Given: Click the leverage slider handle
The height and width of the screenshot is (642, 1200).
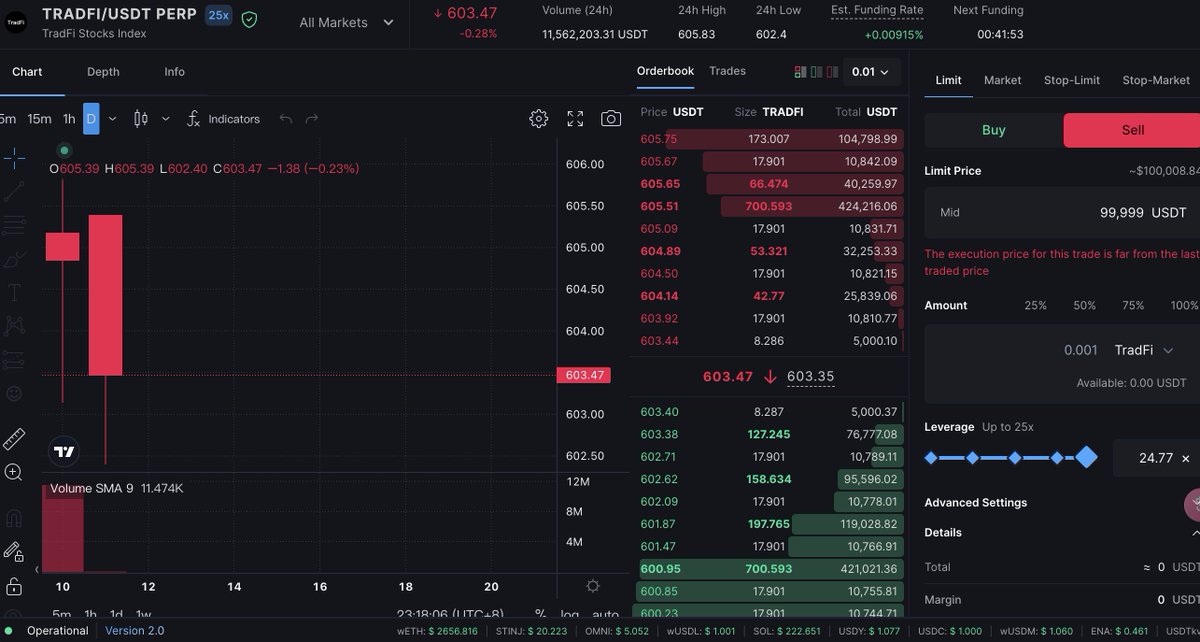Looking at the screenshot, I should pyautogui.click(x=1086, y=457).
